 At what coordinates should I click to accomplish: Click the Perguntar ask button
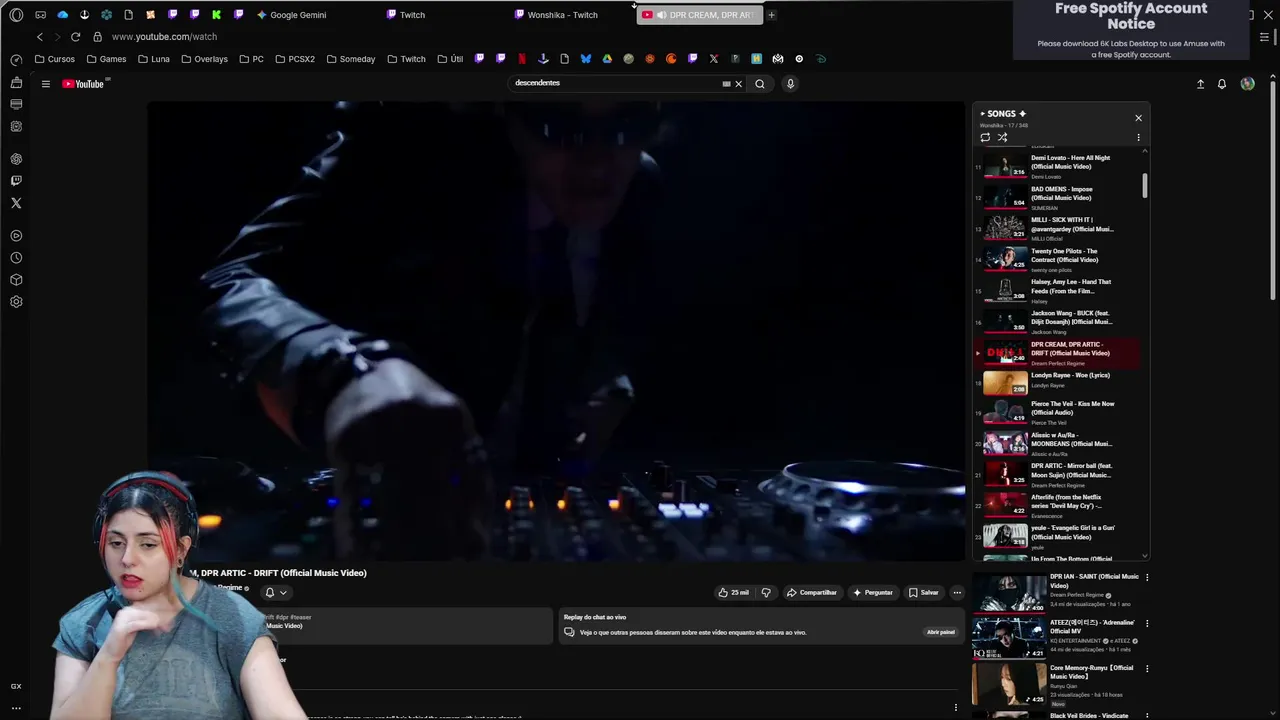click(x=872, y=592)
